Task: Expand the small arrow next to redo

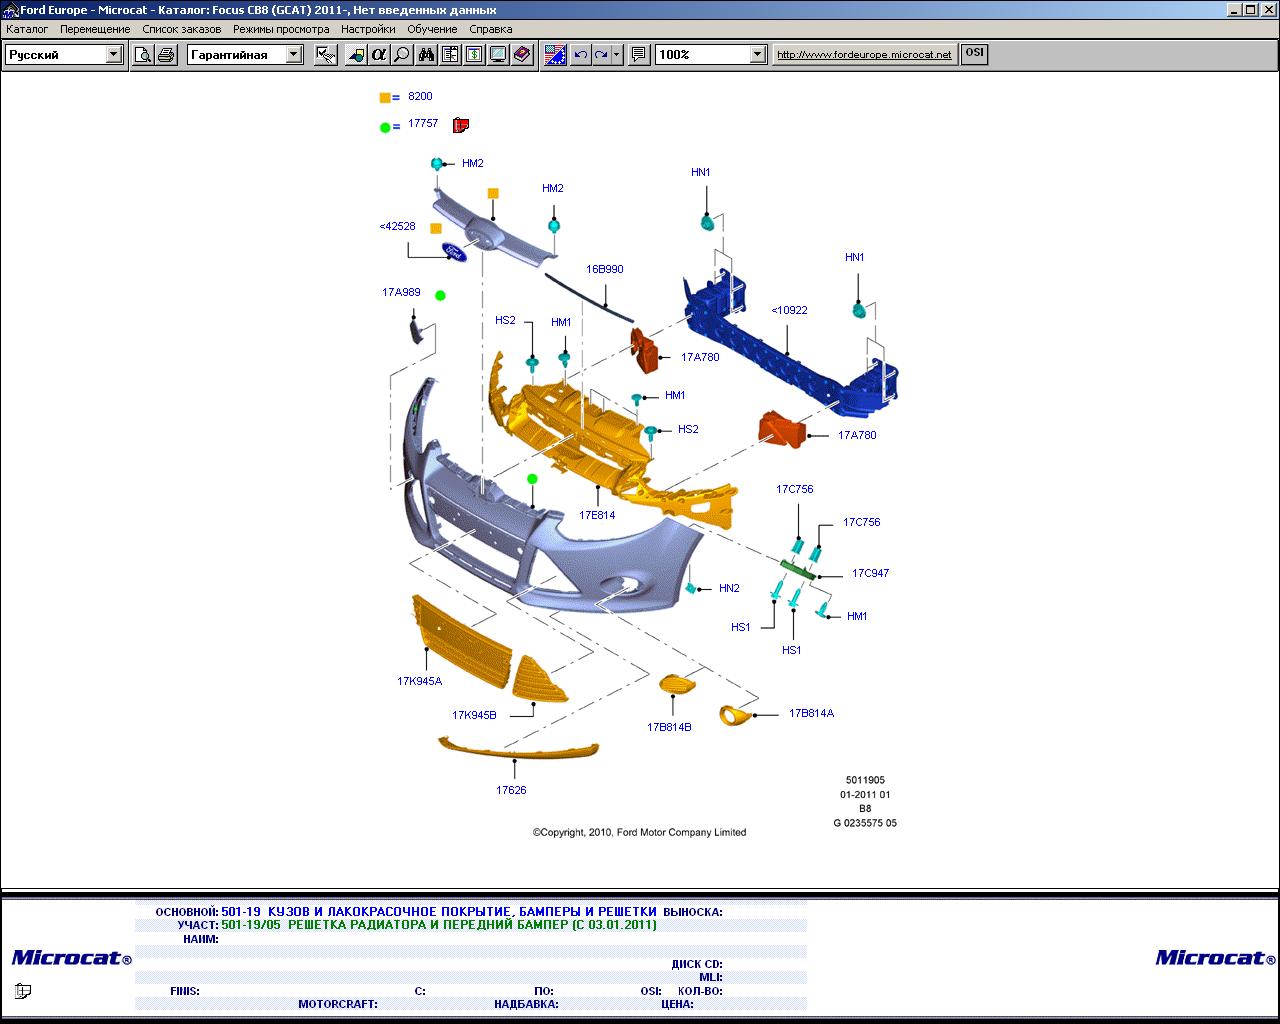Action: tap(617, 55)
